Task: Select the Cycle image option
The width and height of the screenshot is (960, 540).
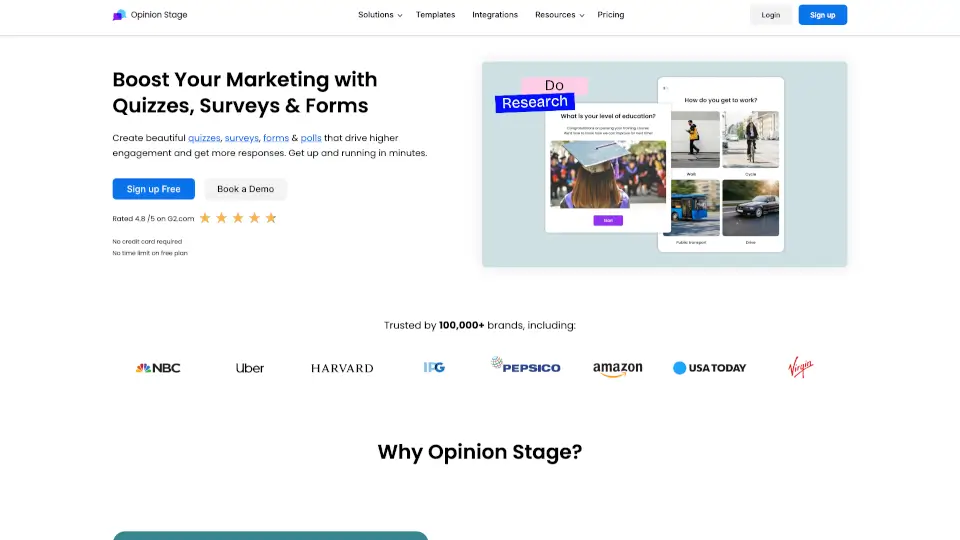Action: [x=751, y=140]
